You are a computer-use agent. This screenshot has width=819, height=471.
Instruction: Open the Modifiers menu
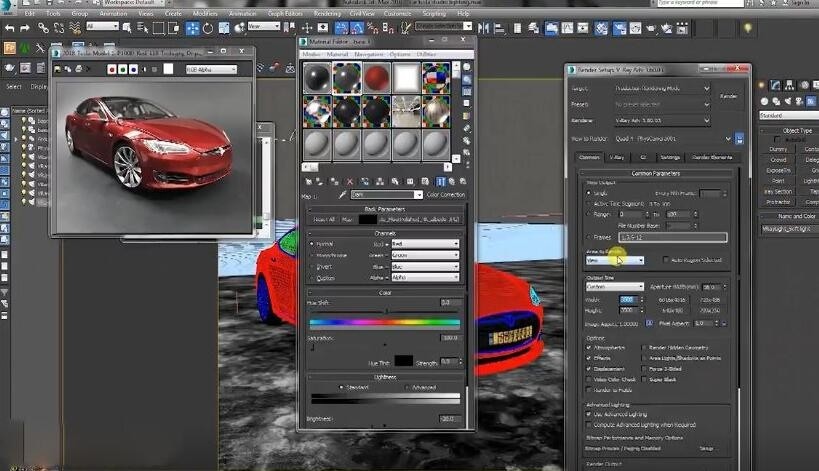[205, 13]
